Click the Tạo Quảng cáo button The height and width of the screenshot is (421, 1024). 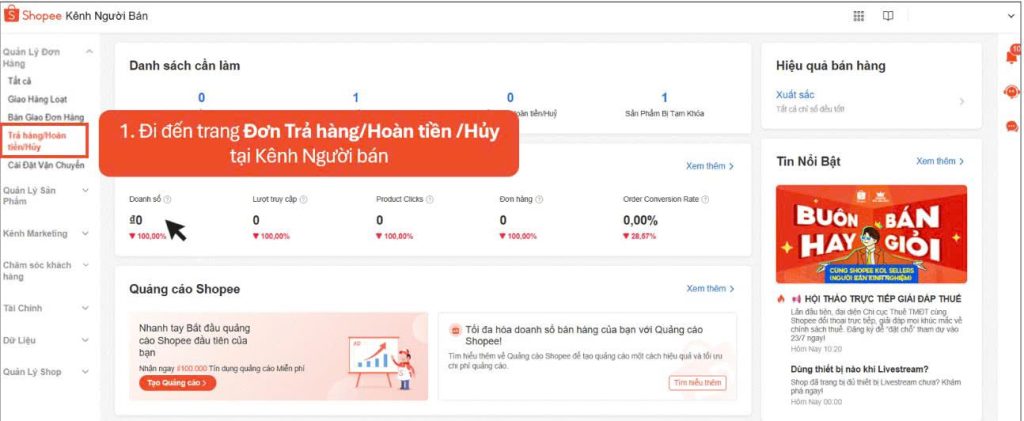pyautogui.click(x=177, y=383)
